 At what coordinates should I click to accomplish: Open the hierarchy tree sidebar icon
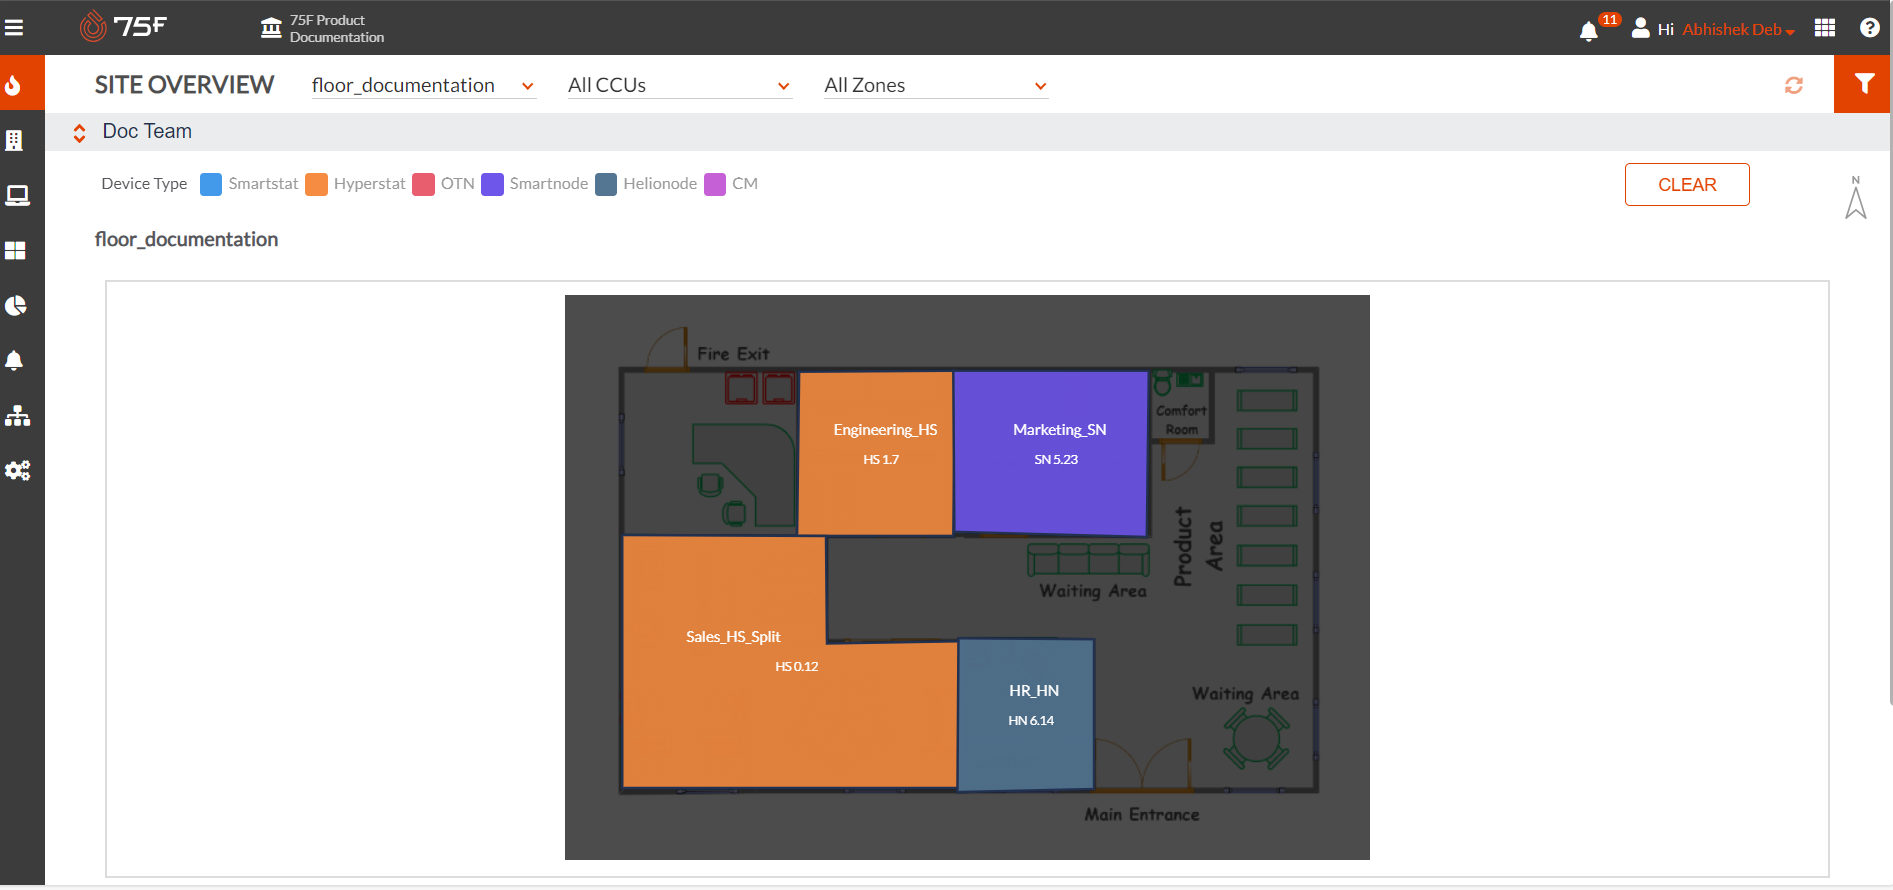(17, 415)
